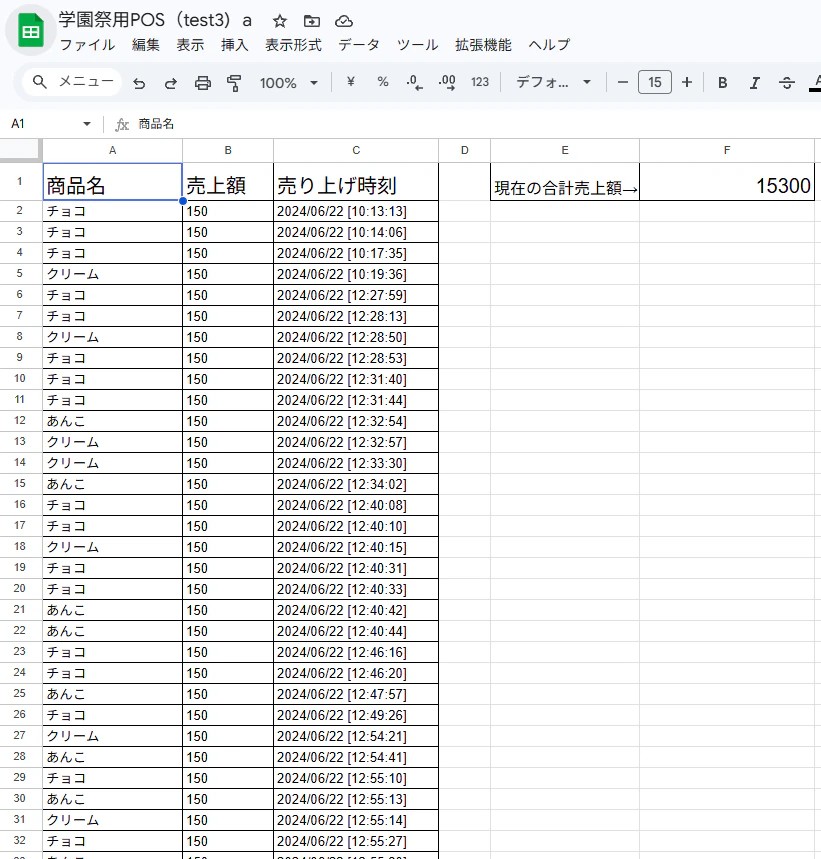Open the ツール menu

click(x=417, y=45)
